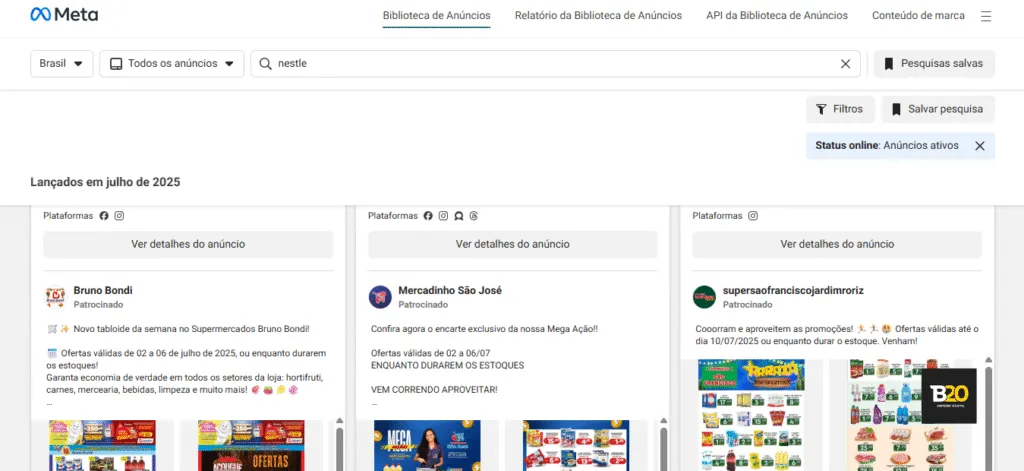This screenshot has height=471, width=1024.
Task: Click the supersaofranciscojardimroriz advertiser name
Action: point(793,291)
